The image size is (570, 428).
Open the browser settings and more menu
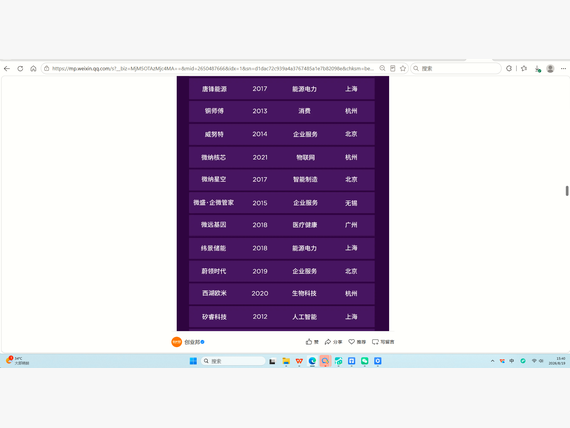point(563,68)
